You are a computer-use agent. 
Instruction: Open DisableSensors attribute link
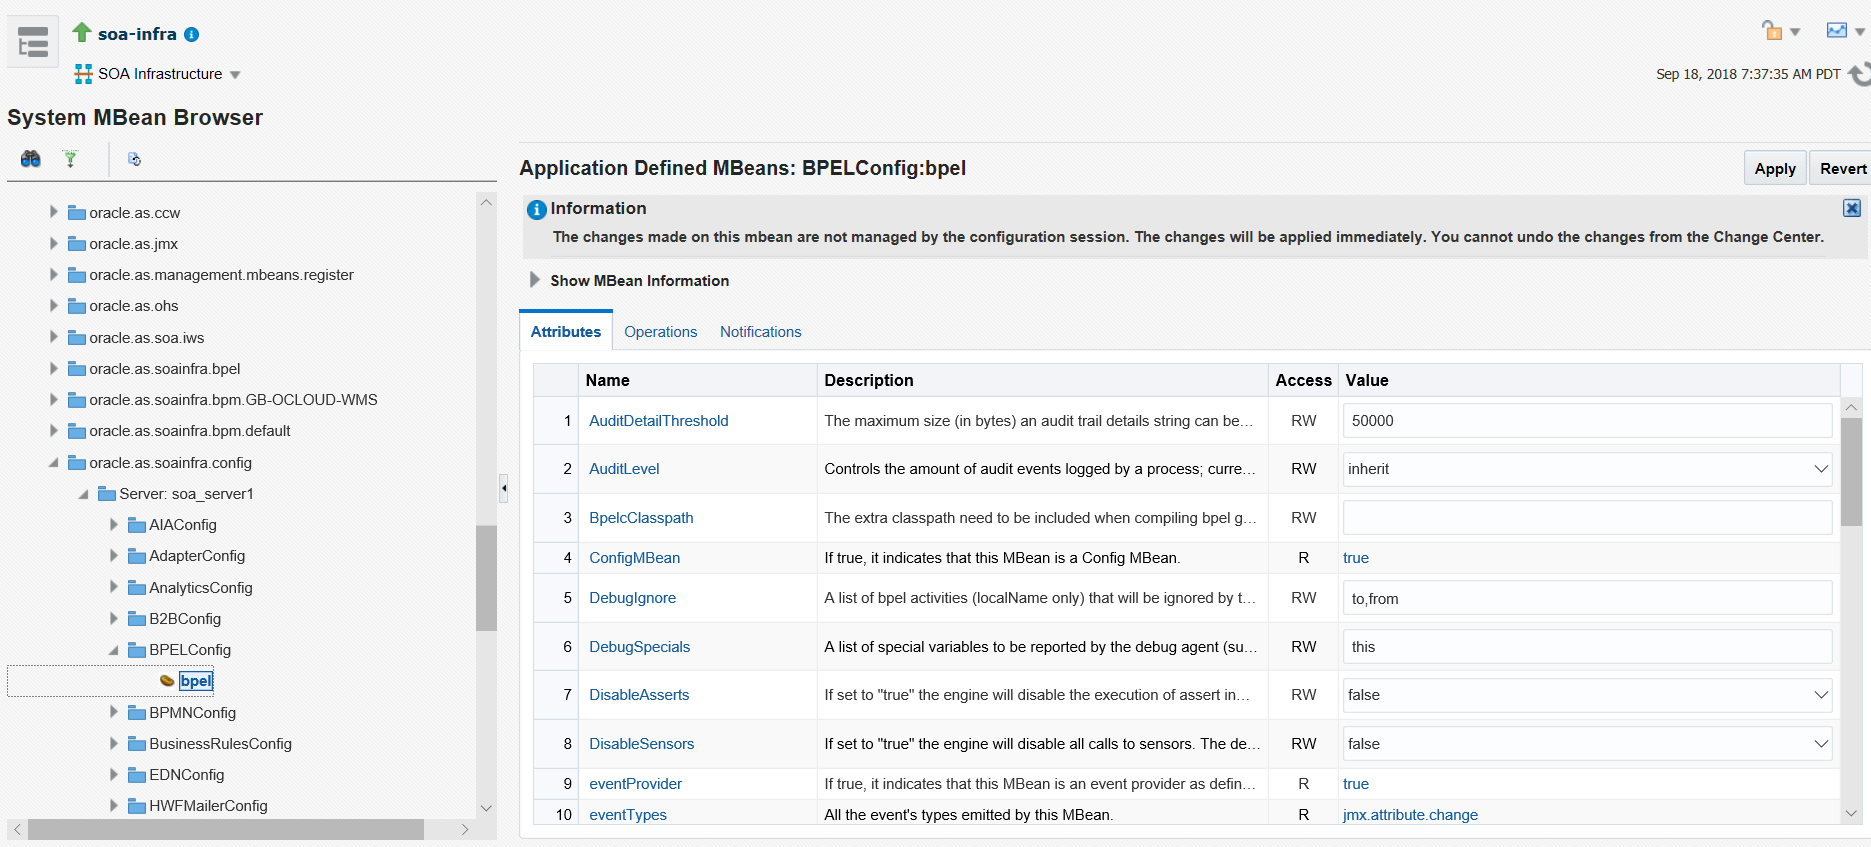(x=642, y=744)
